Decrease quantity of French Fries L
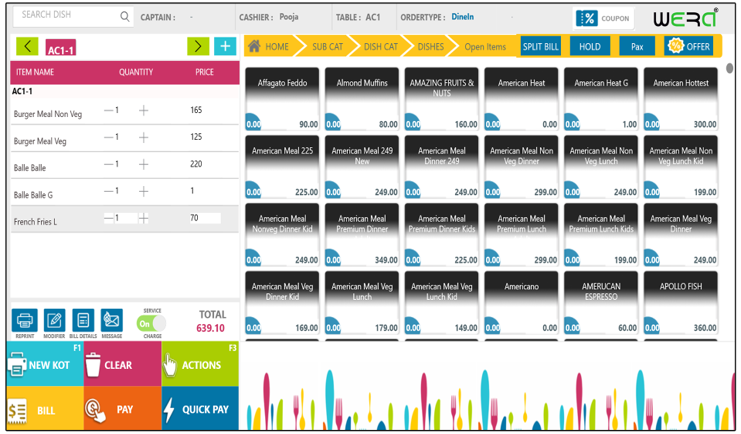 (x=108, y=218)
